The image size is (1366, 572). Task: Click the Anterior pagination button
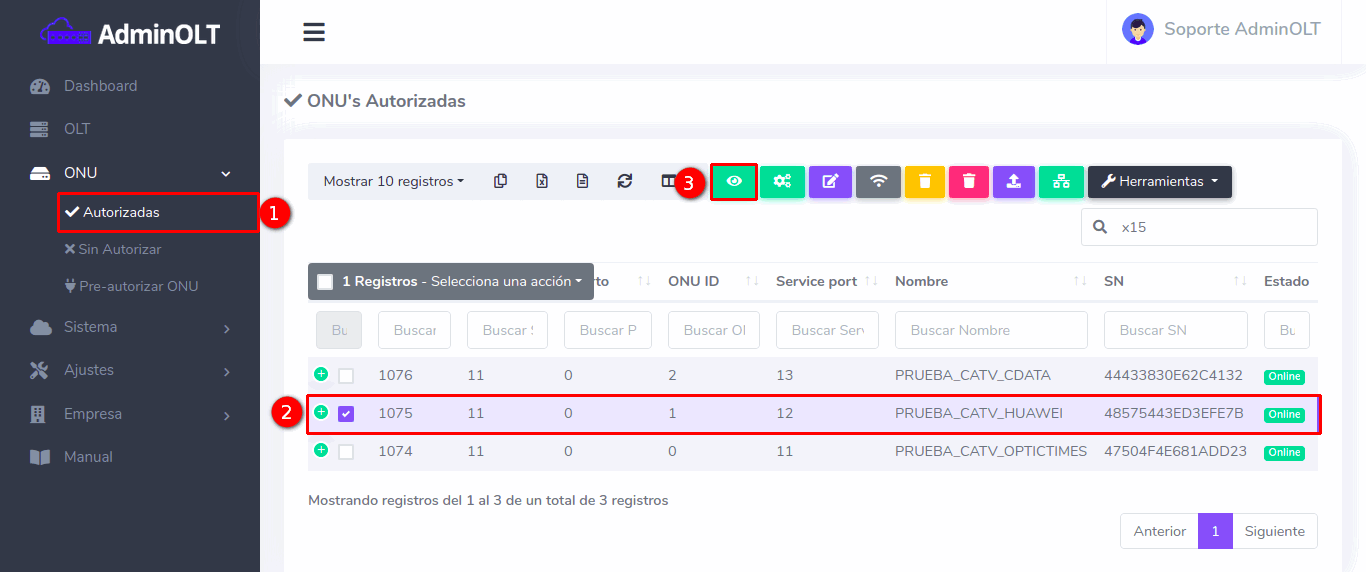[1159, 531]
